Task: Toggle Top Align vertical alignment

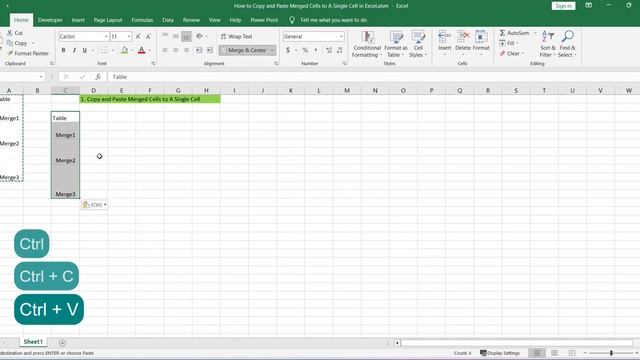Action: click(x=165, y=36)
